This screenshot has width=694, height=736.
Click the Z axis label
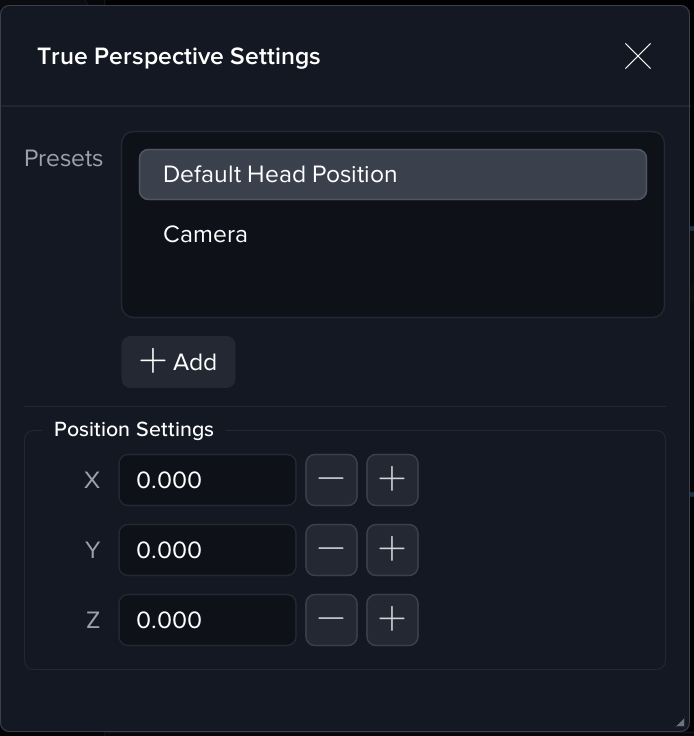point(92,620)
